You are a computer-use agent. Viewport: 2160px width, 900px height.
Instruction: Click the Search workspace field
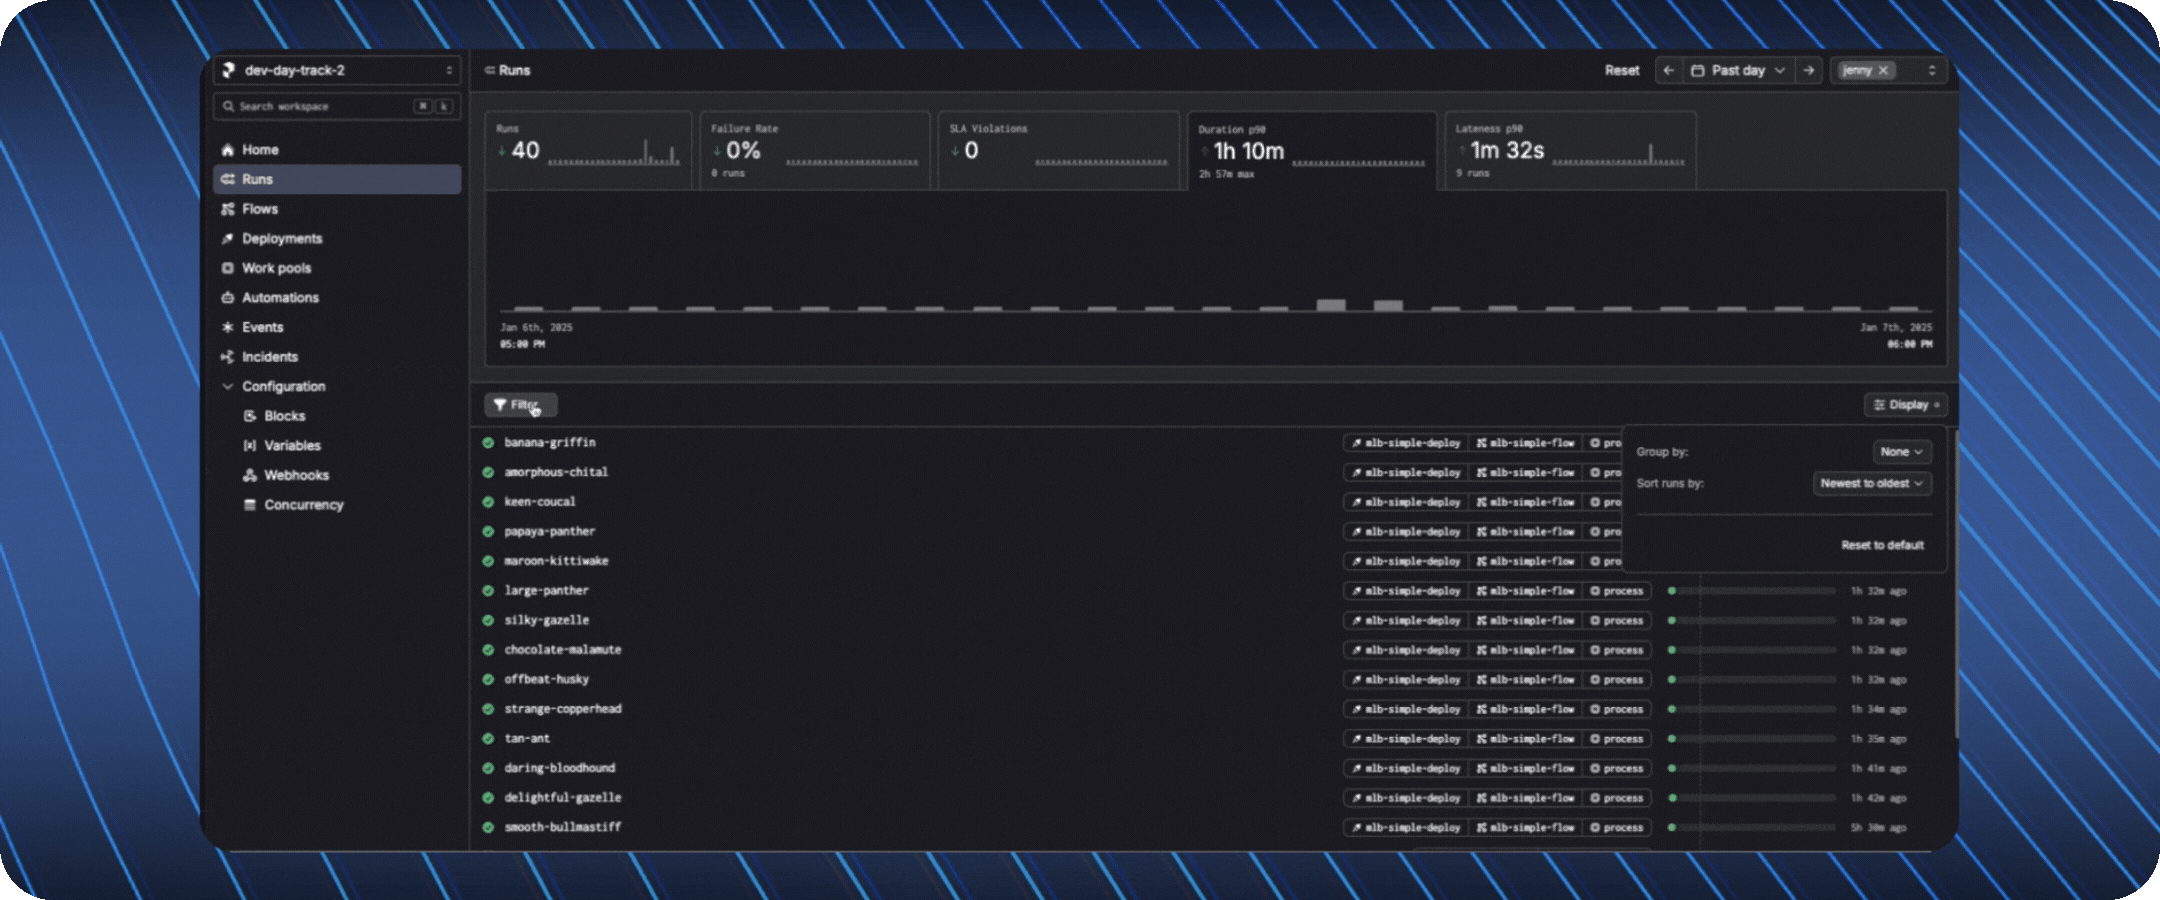320,106
